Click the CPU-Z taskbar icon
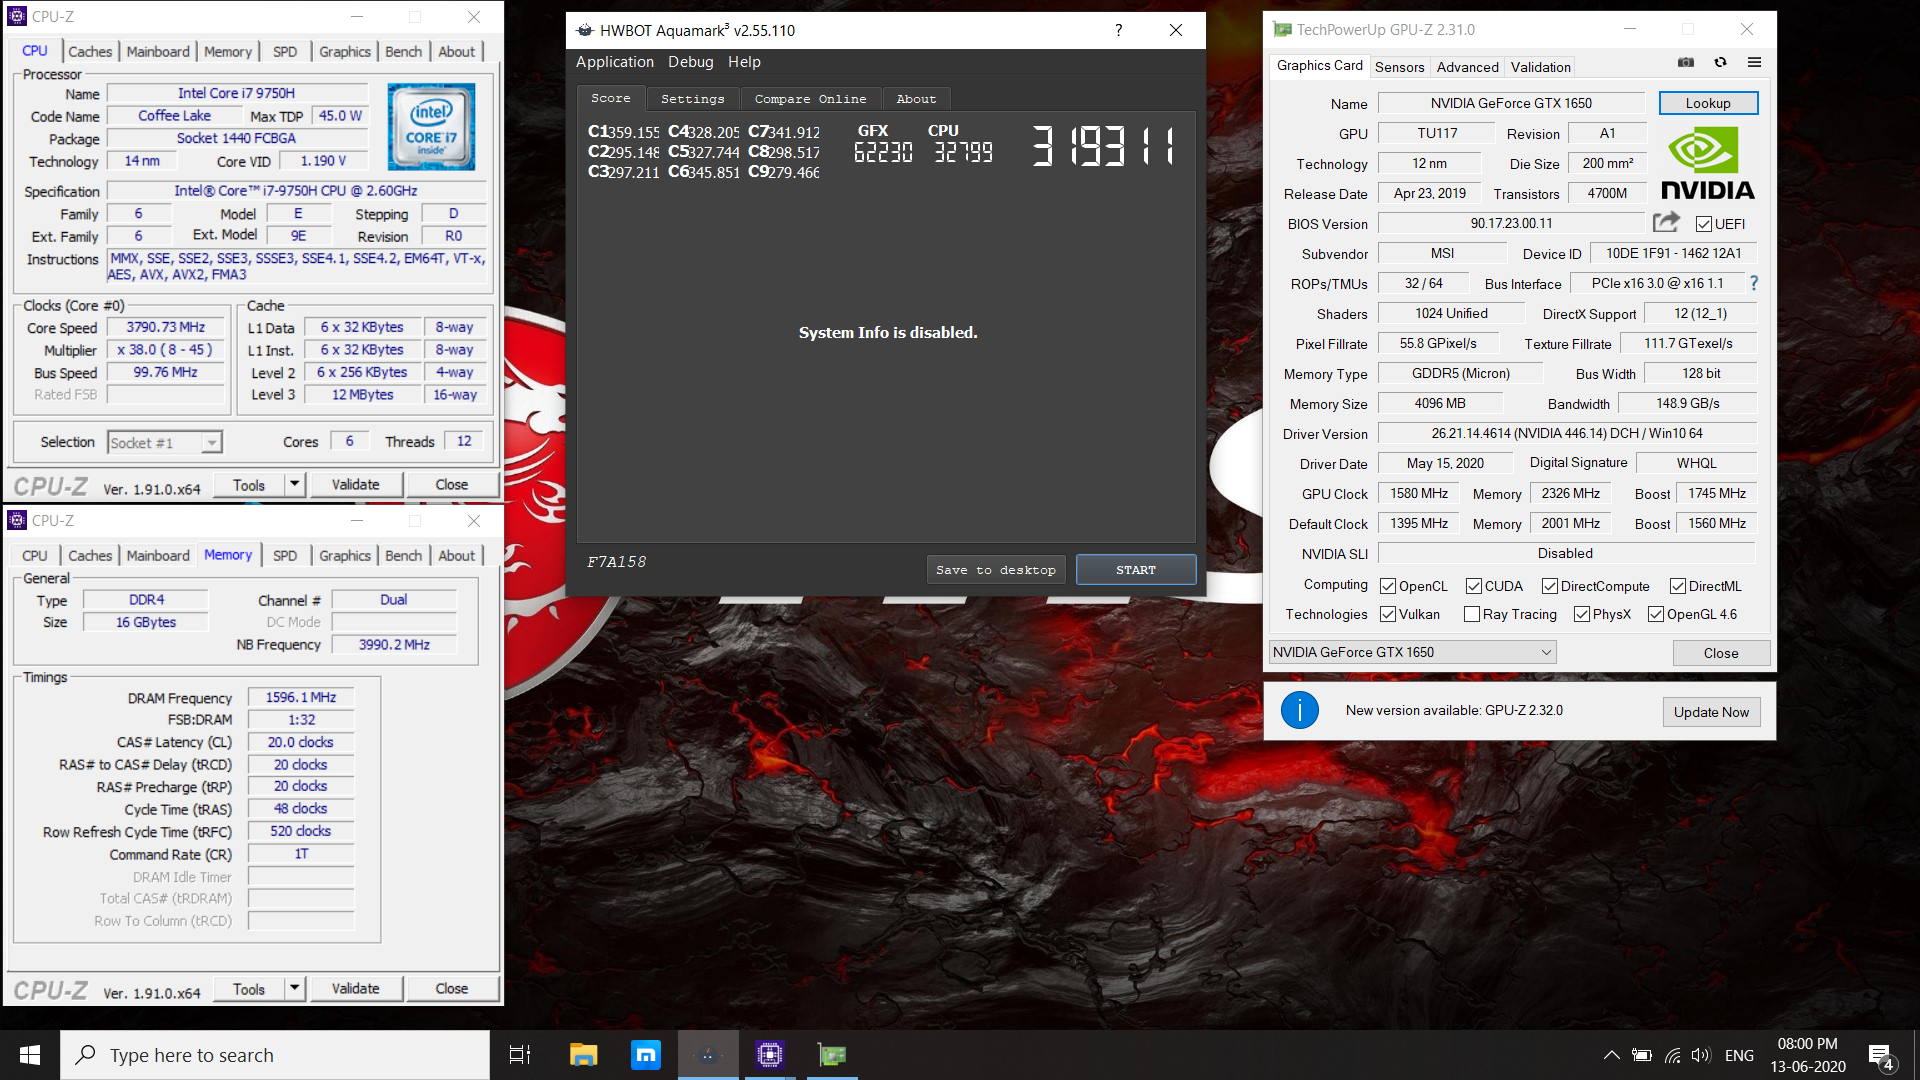The image size is (1920, 1080). (x=770, y=1055)
